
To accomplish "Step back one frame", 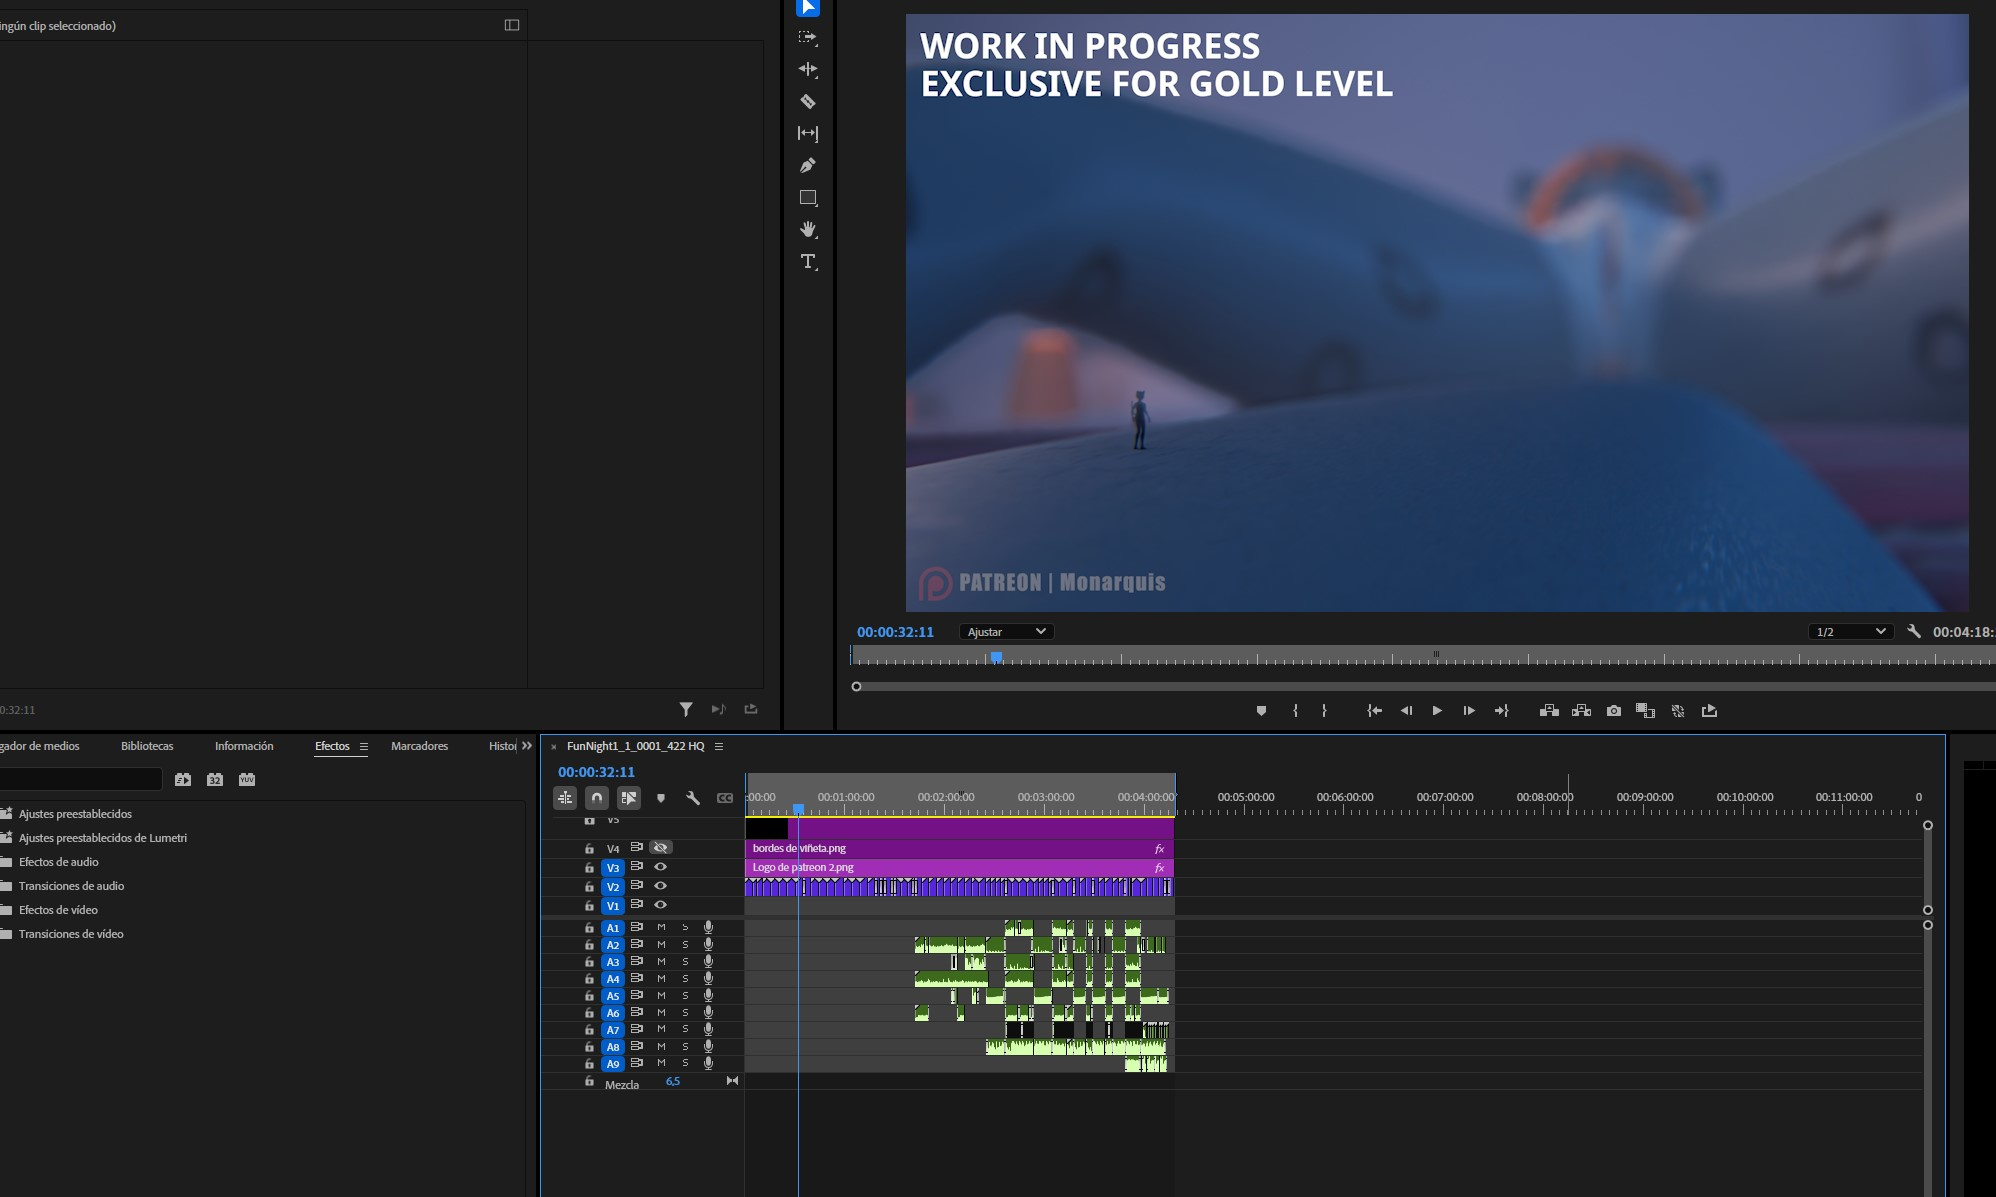I will [1406, 711].
